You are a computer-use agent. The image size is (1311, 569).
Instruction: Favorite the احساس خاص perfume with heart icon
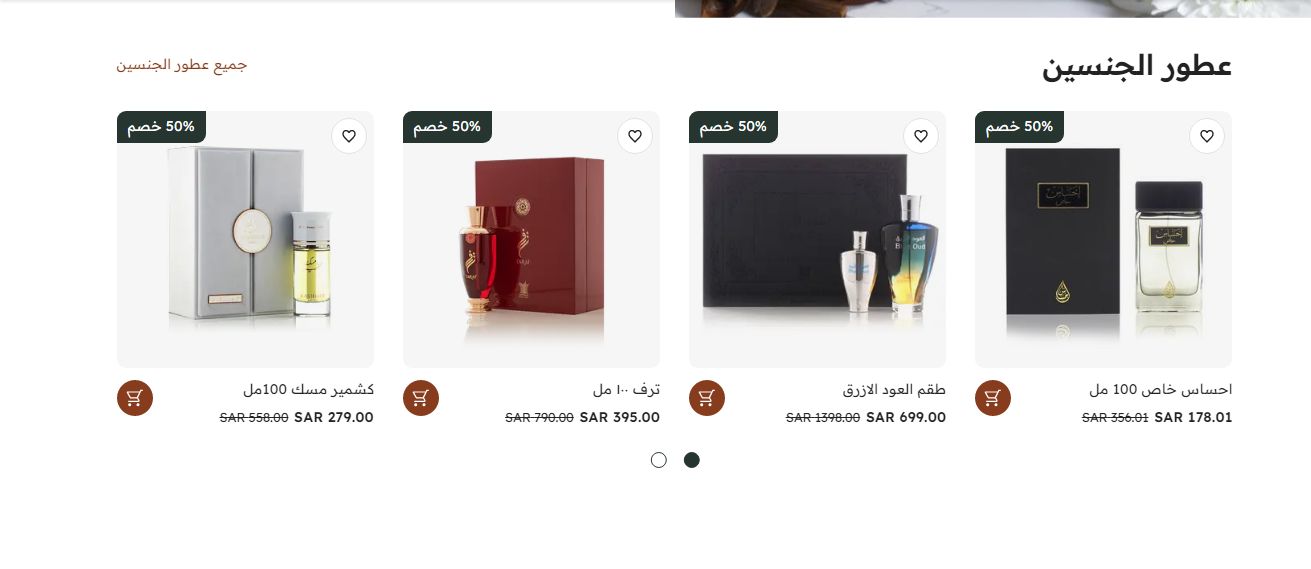(x=1206, y=136)
